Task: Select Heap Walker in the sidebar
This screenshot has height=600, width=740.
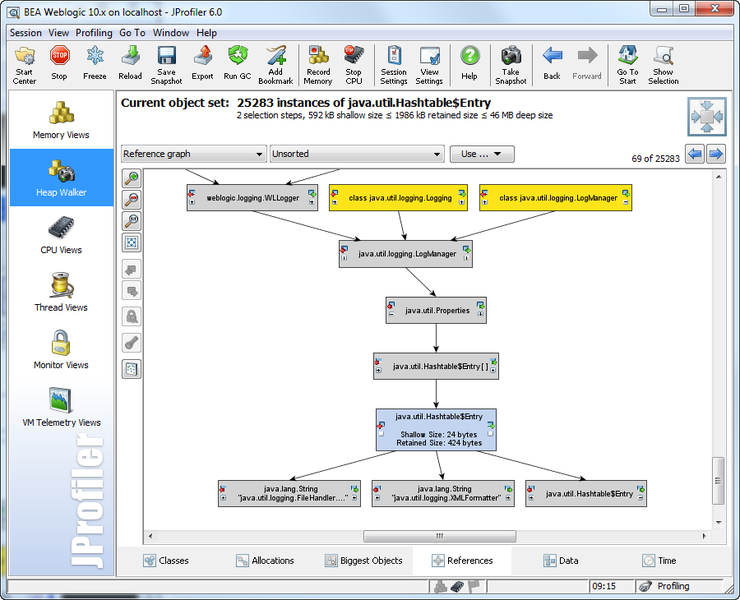Action: (x=61, y=178)
